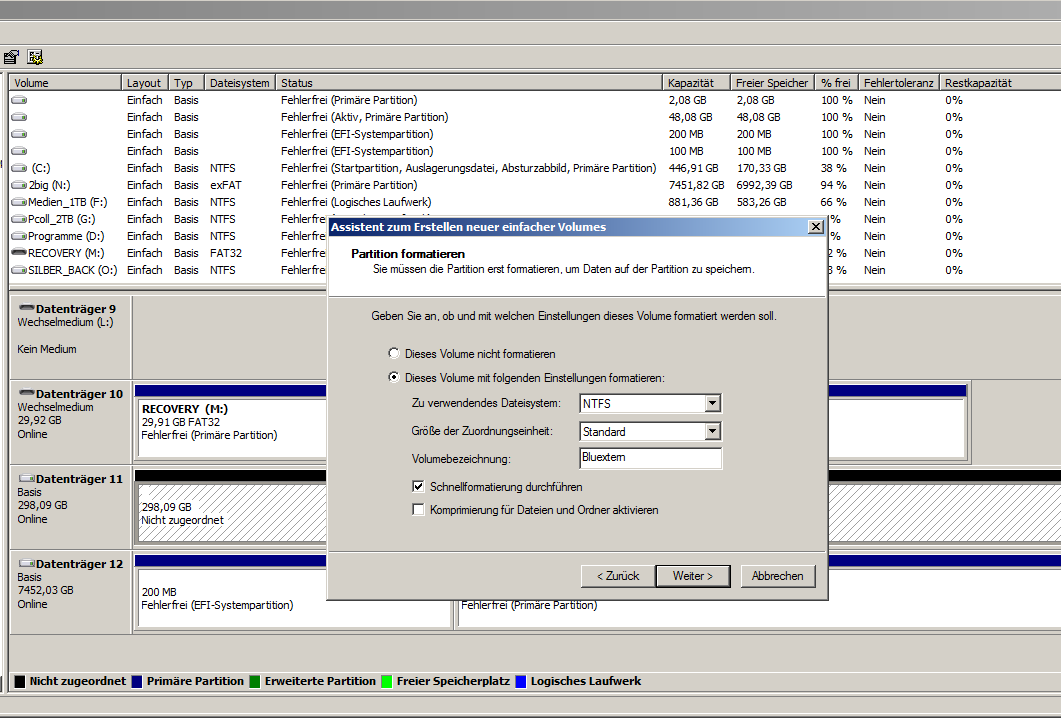Click the Datenträger 11 disk icon
This screenshot has width=1061, height=718.
pyautogui.click(x=26, y=479)
